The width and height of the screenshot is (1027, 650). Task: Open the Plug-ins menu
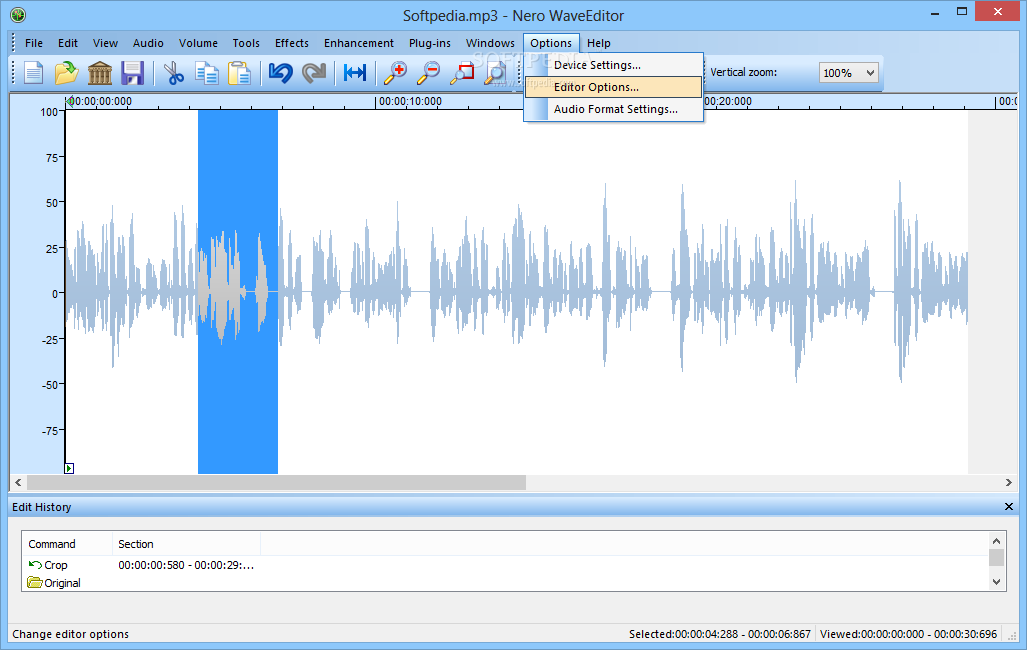click(430, 43)
